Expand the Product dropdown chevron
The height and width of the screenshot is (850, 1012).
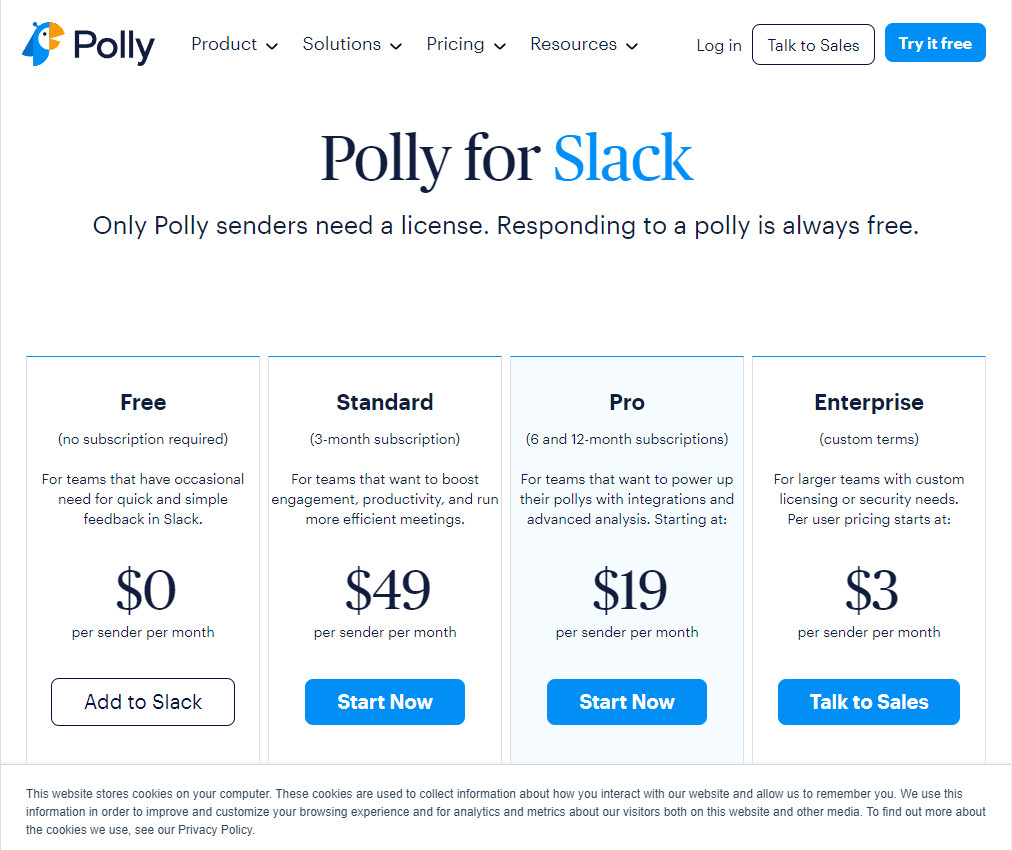(272, 46)
